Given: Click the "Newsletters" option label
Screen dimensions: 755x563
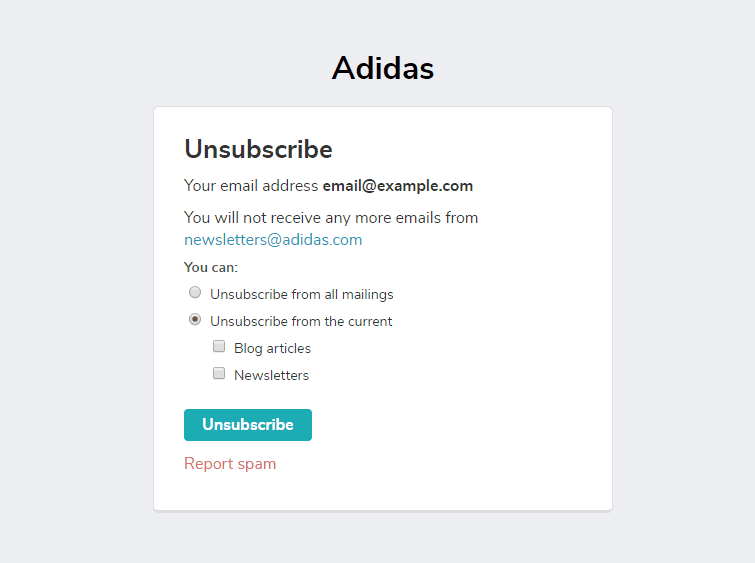Looking at the screenshot, I should pyautogui.click(x=271, y=375).
